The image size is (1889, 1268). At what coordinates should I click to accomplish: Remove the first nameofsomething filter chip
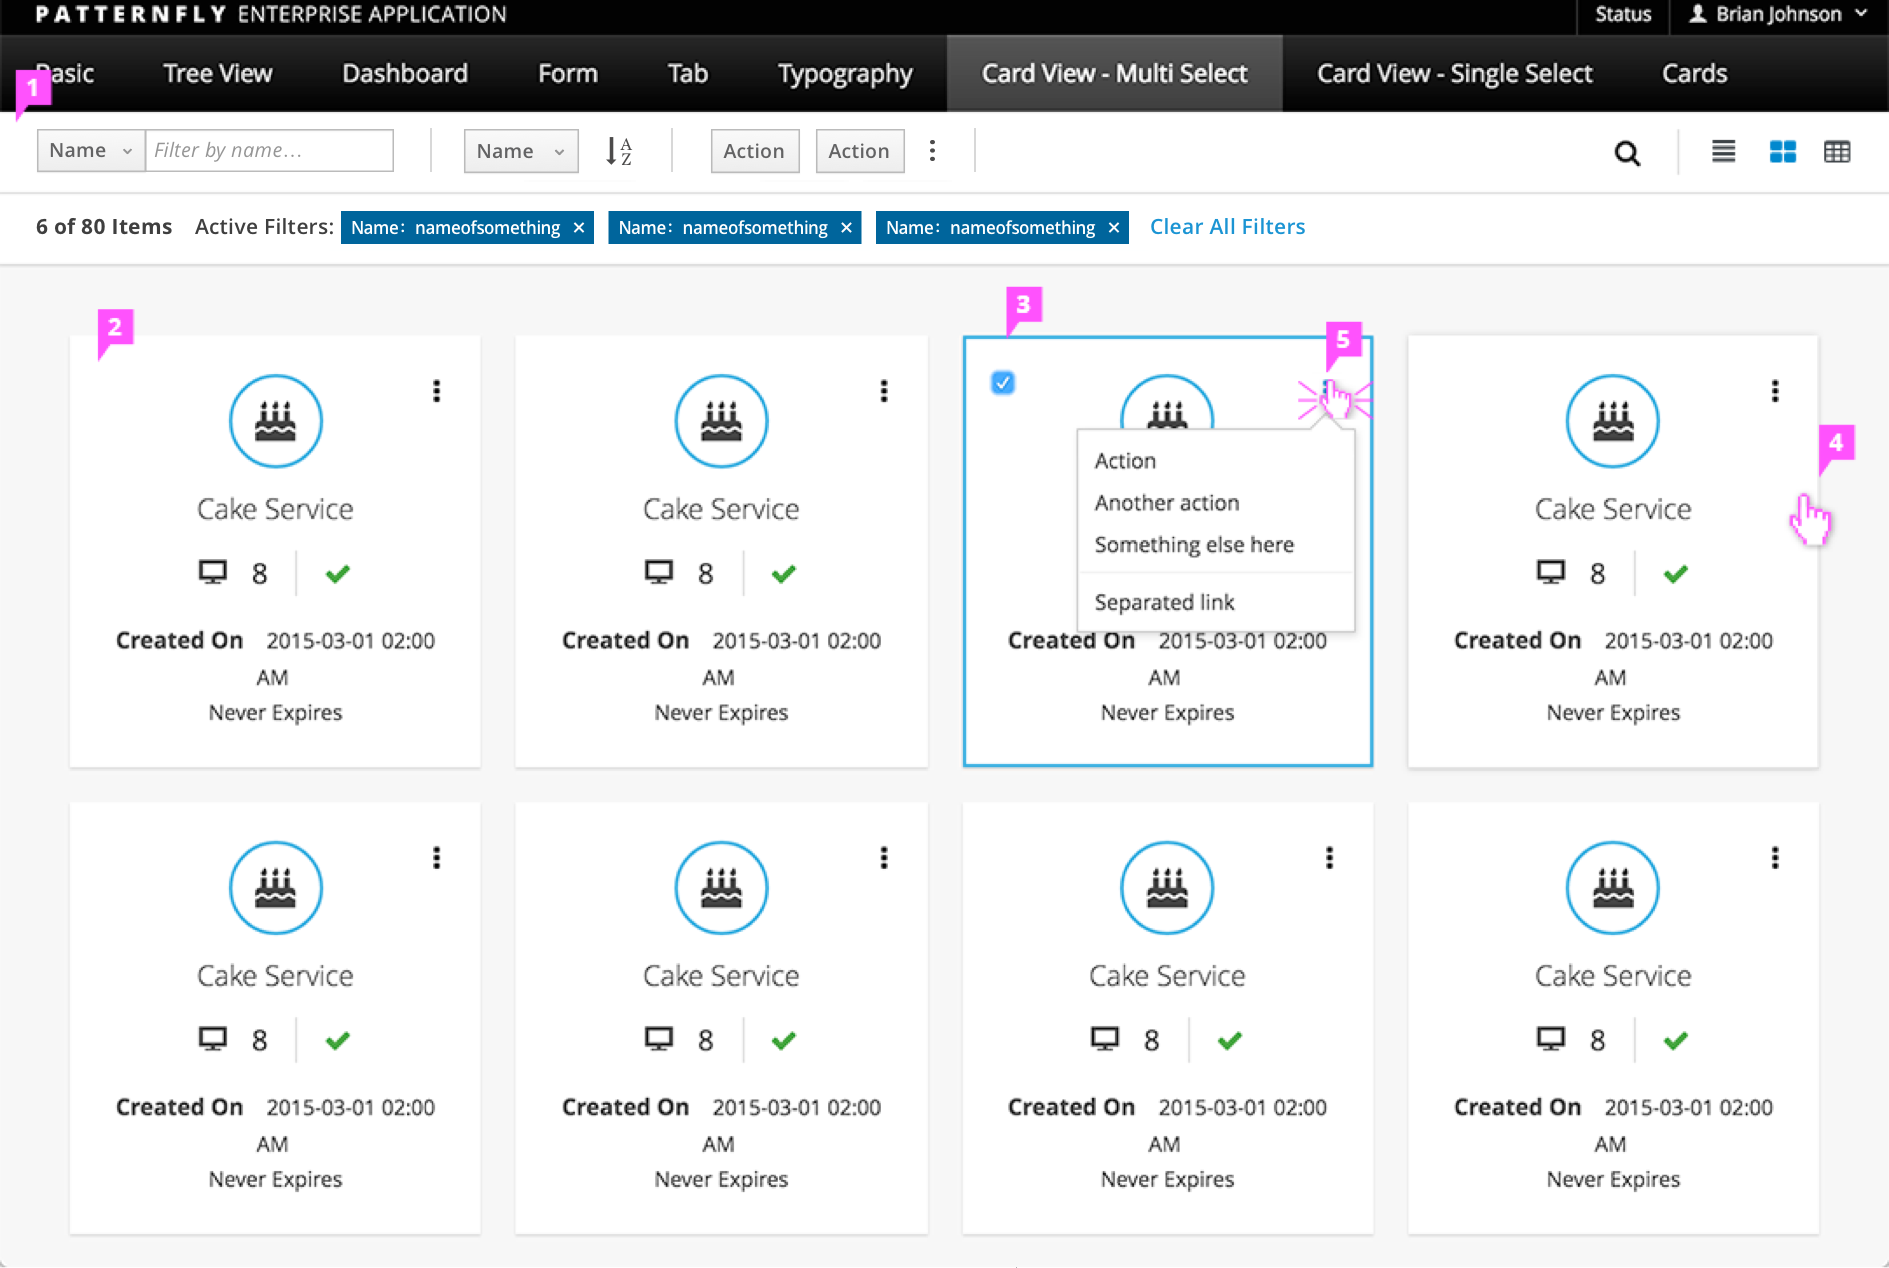click(x=579, y=228)
